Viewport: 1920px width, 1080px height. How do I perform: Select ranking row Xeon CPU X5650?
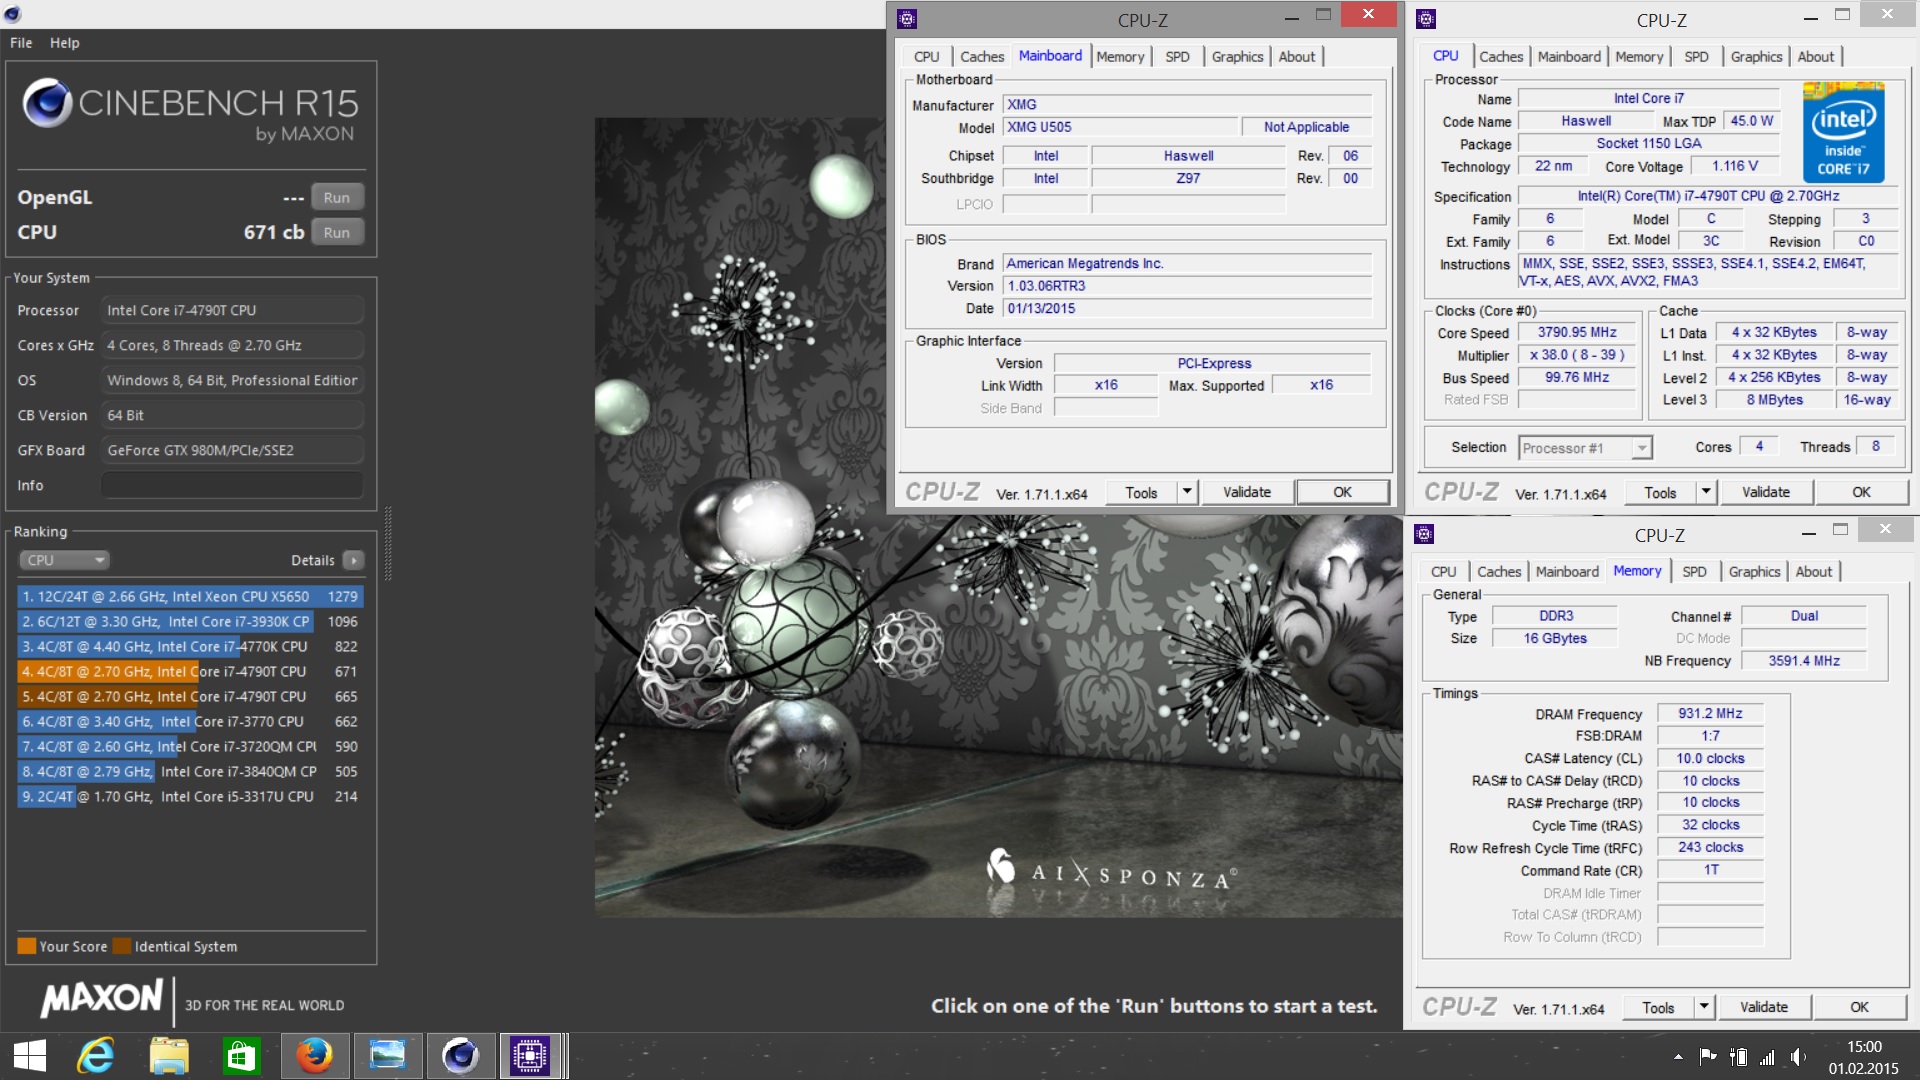(x=190, y=596)
